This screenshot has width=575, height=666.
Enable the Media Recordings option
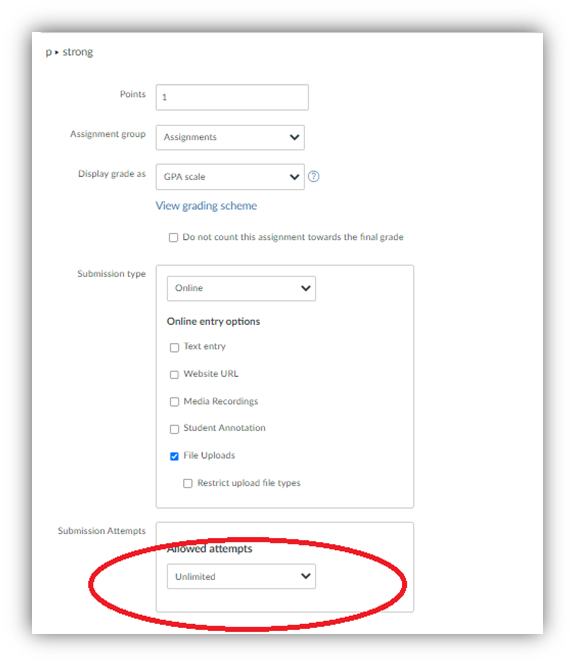point(174,402)
